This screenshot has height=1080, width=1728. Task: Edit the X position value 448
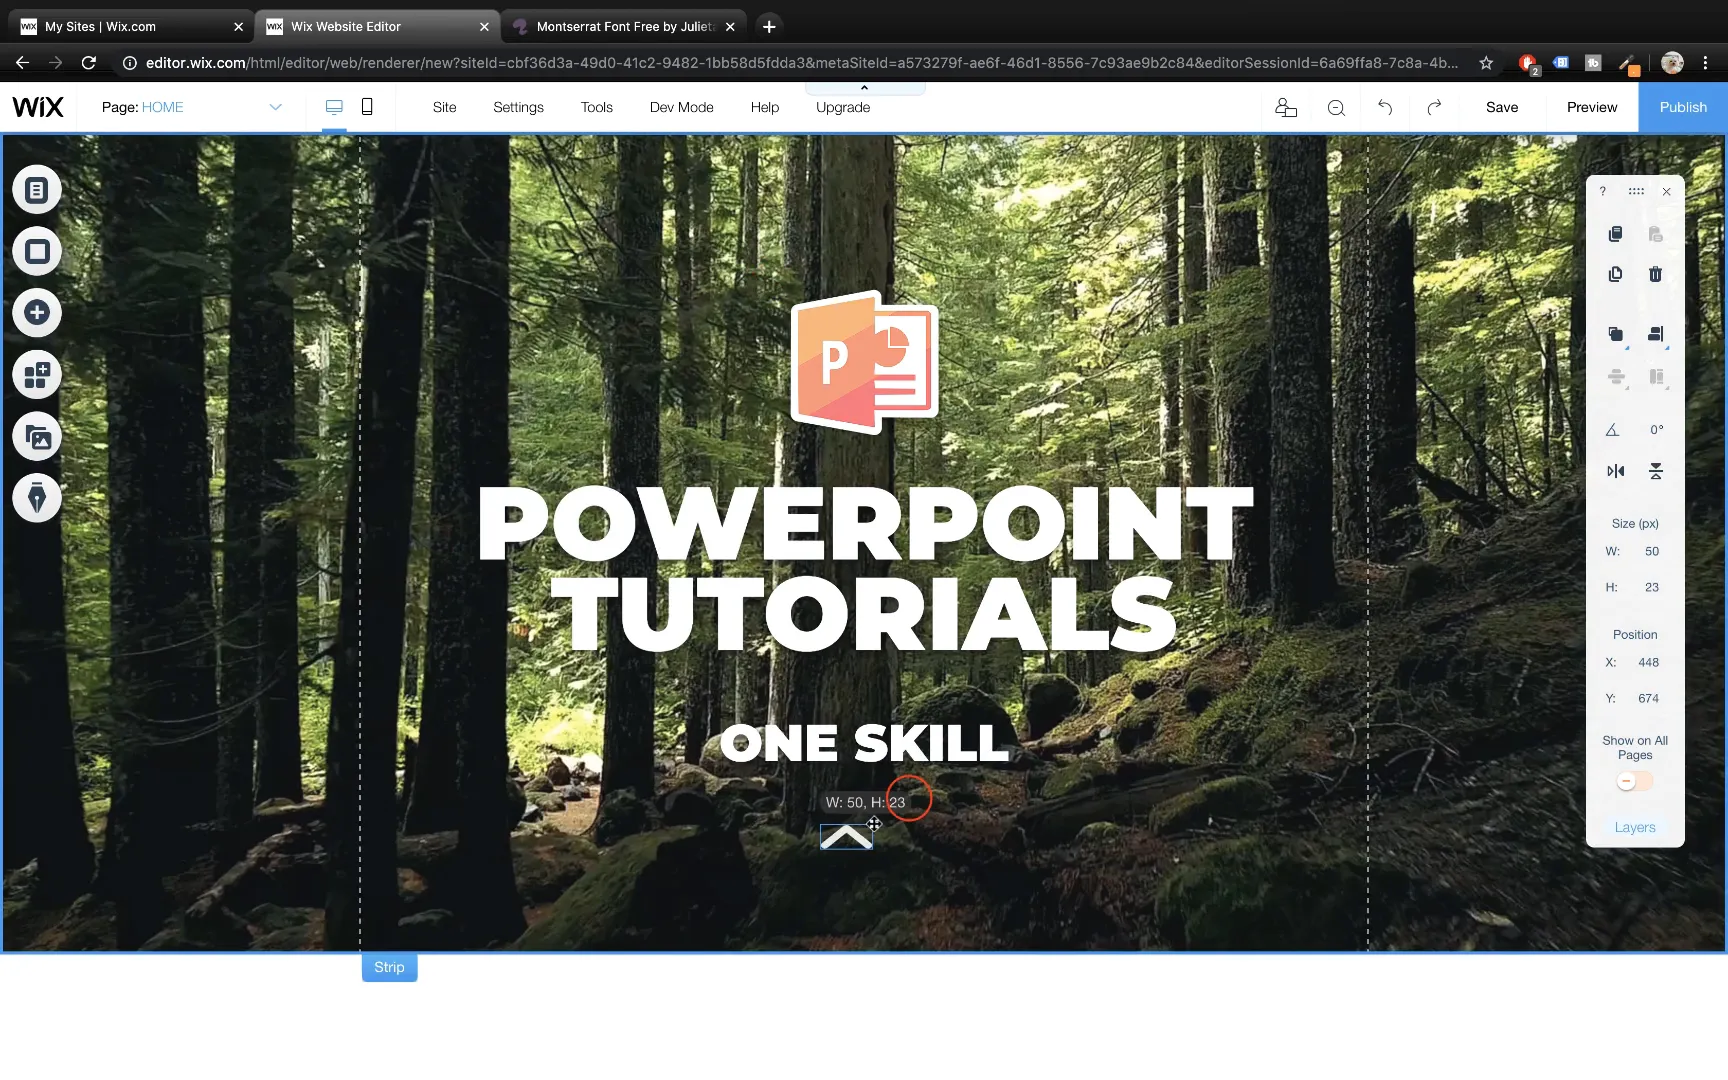[1648, 662]
